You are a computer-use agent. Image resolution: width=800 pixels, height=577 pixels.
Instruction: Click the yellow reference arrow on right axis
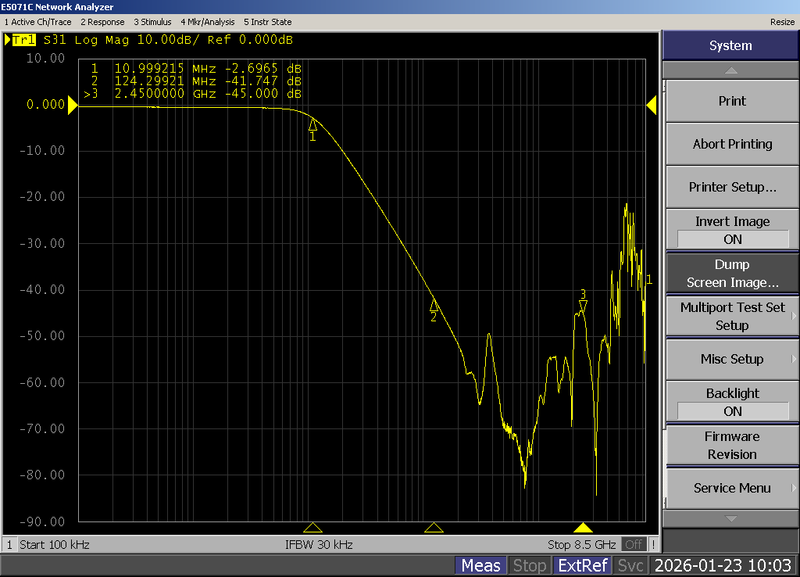tap(653, 104)
